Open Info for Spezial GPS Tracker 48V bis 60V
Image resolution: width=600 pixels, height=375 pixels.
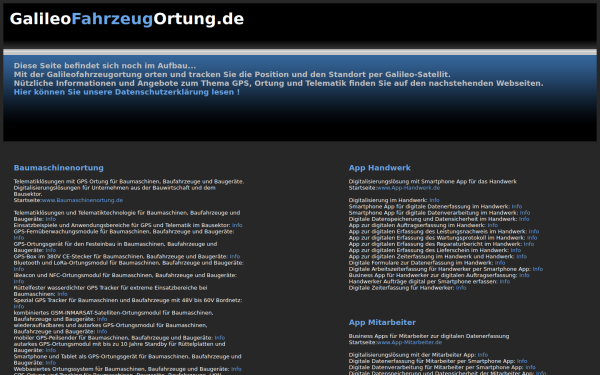click(19, 307)
